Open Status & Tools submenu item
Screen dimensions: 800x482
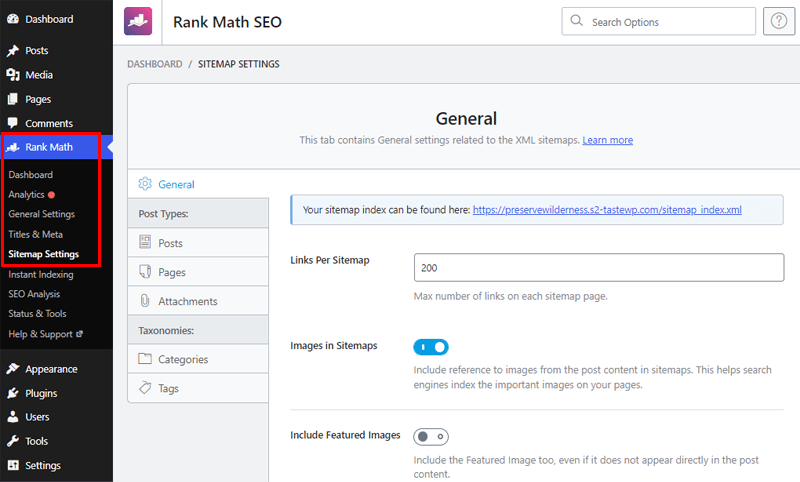click(37, 314)
